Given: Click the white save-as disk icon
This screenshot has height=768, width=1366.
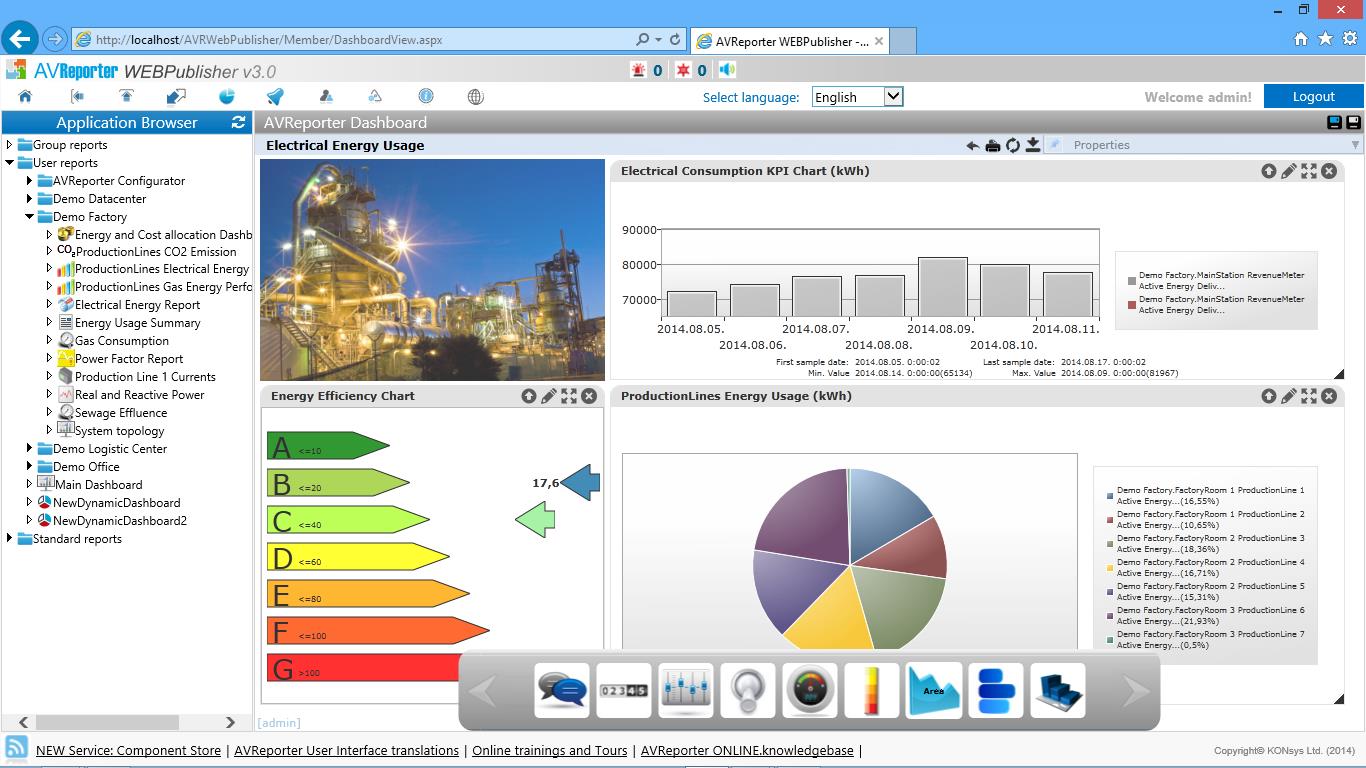Looking at the screenshot, I should [x=1353, y=122].
